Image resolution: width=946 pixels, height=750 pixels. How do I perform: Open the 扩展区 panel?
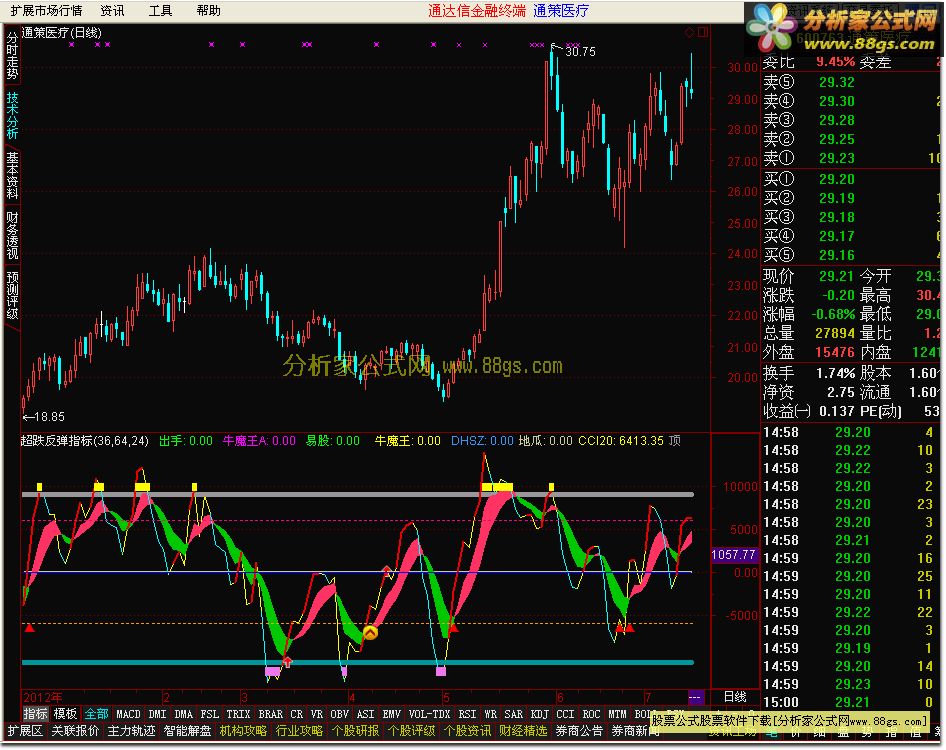[25, 731]
